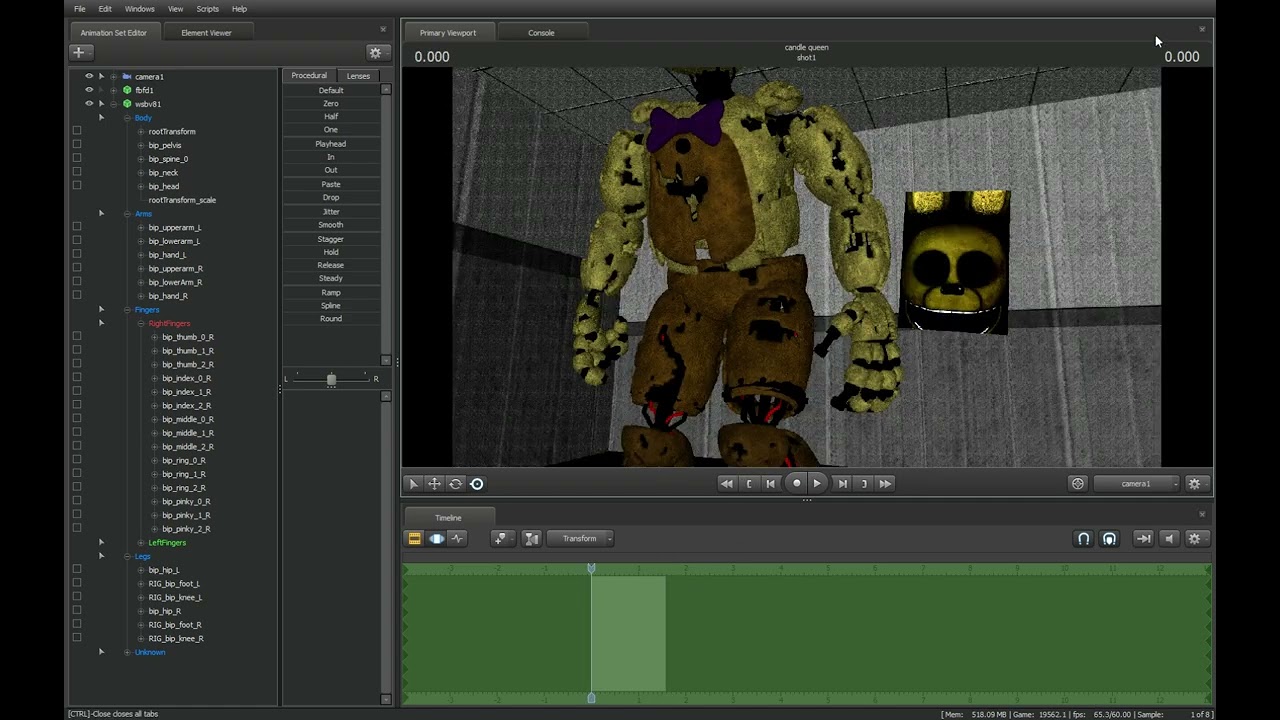Click the bookmark key mode icon

click(501, 538)
